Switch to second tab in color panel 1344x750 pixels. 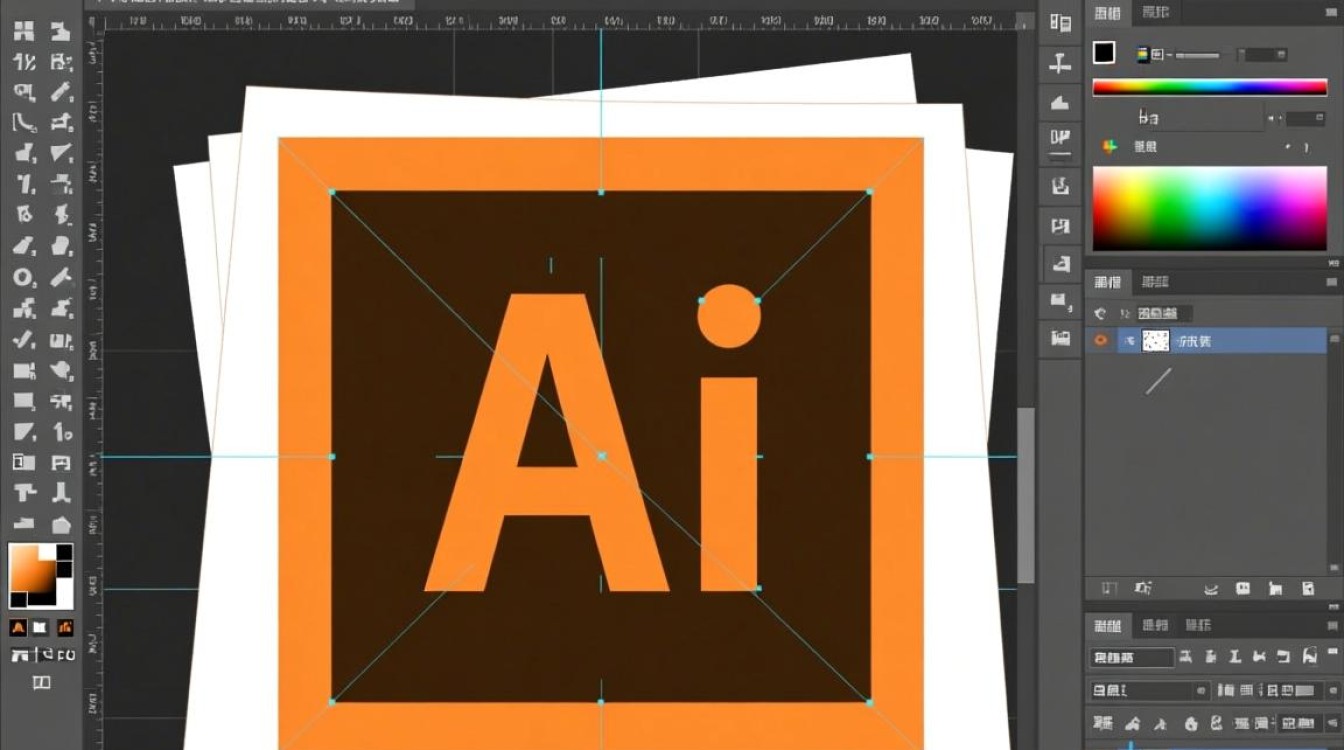click(1155, 12)
